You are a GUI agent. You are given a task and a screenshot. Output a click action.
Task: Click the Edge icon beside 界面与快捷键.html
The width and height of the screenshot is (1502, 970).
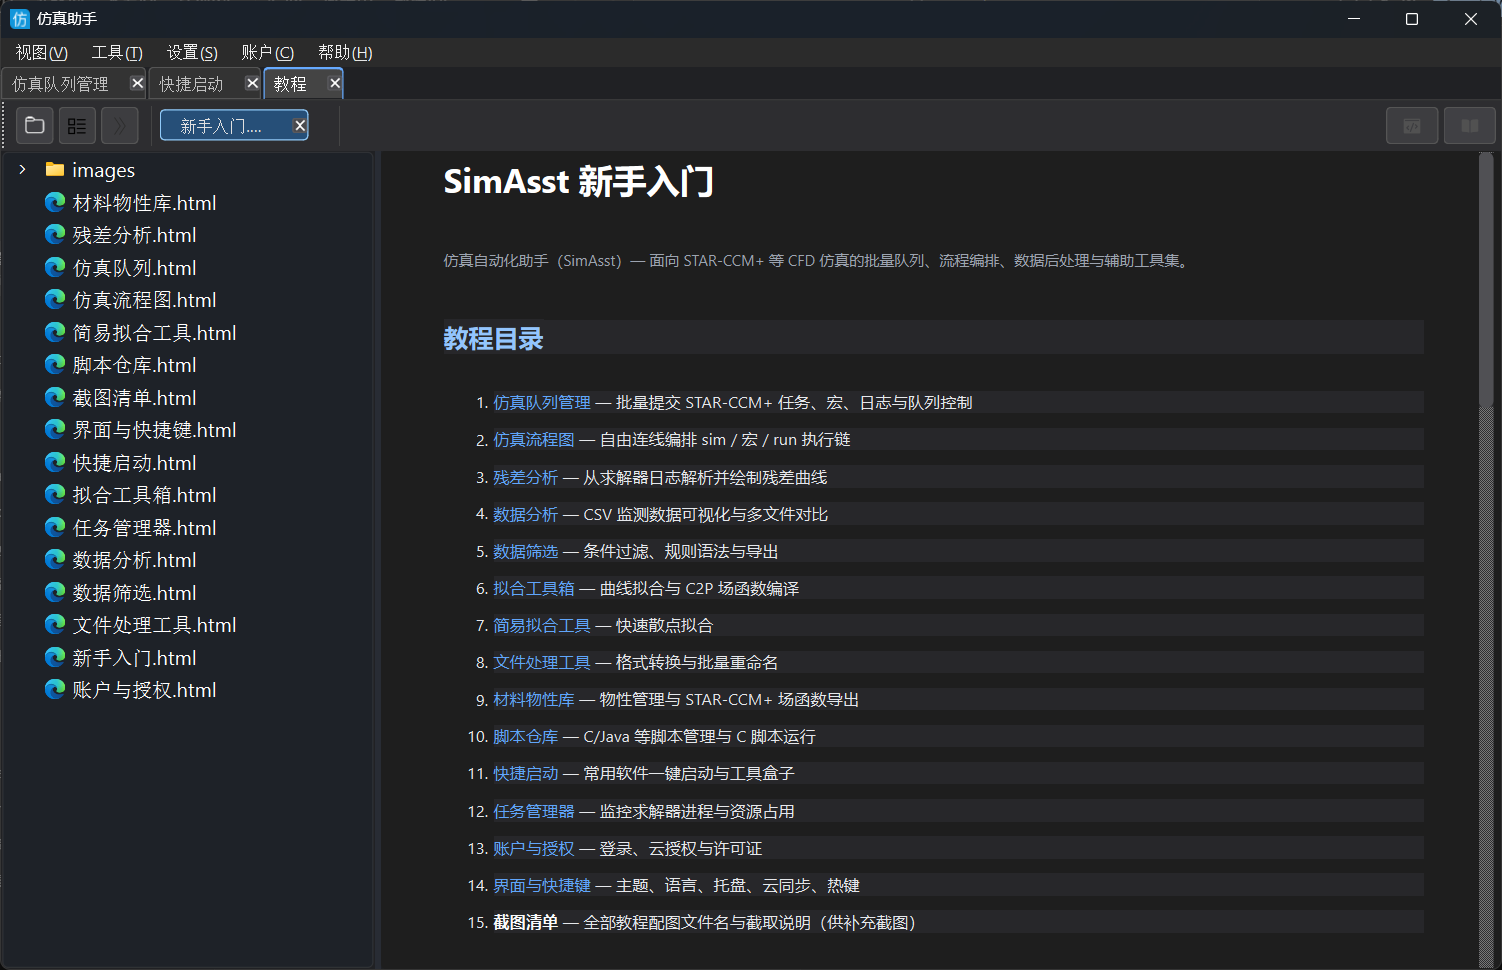tap(55, 430)
